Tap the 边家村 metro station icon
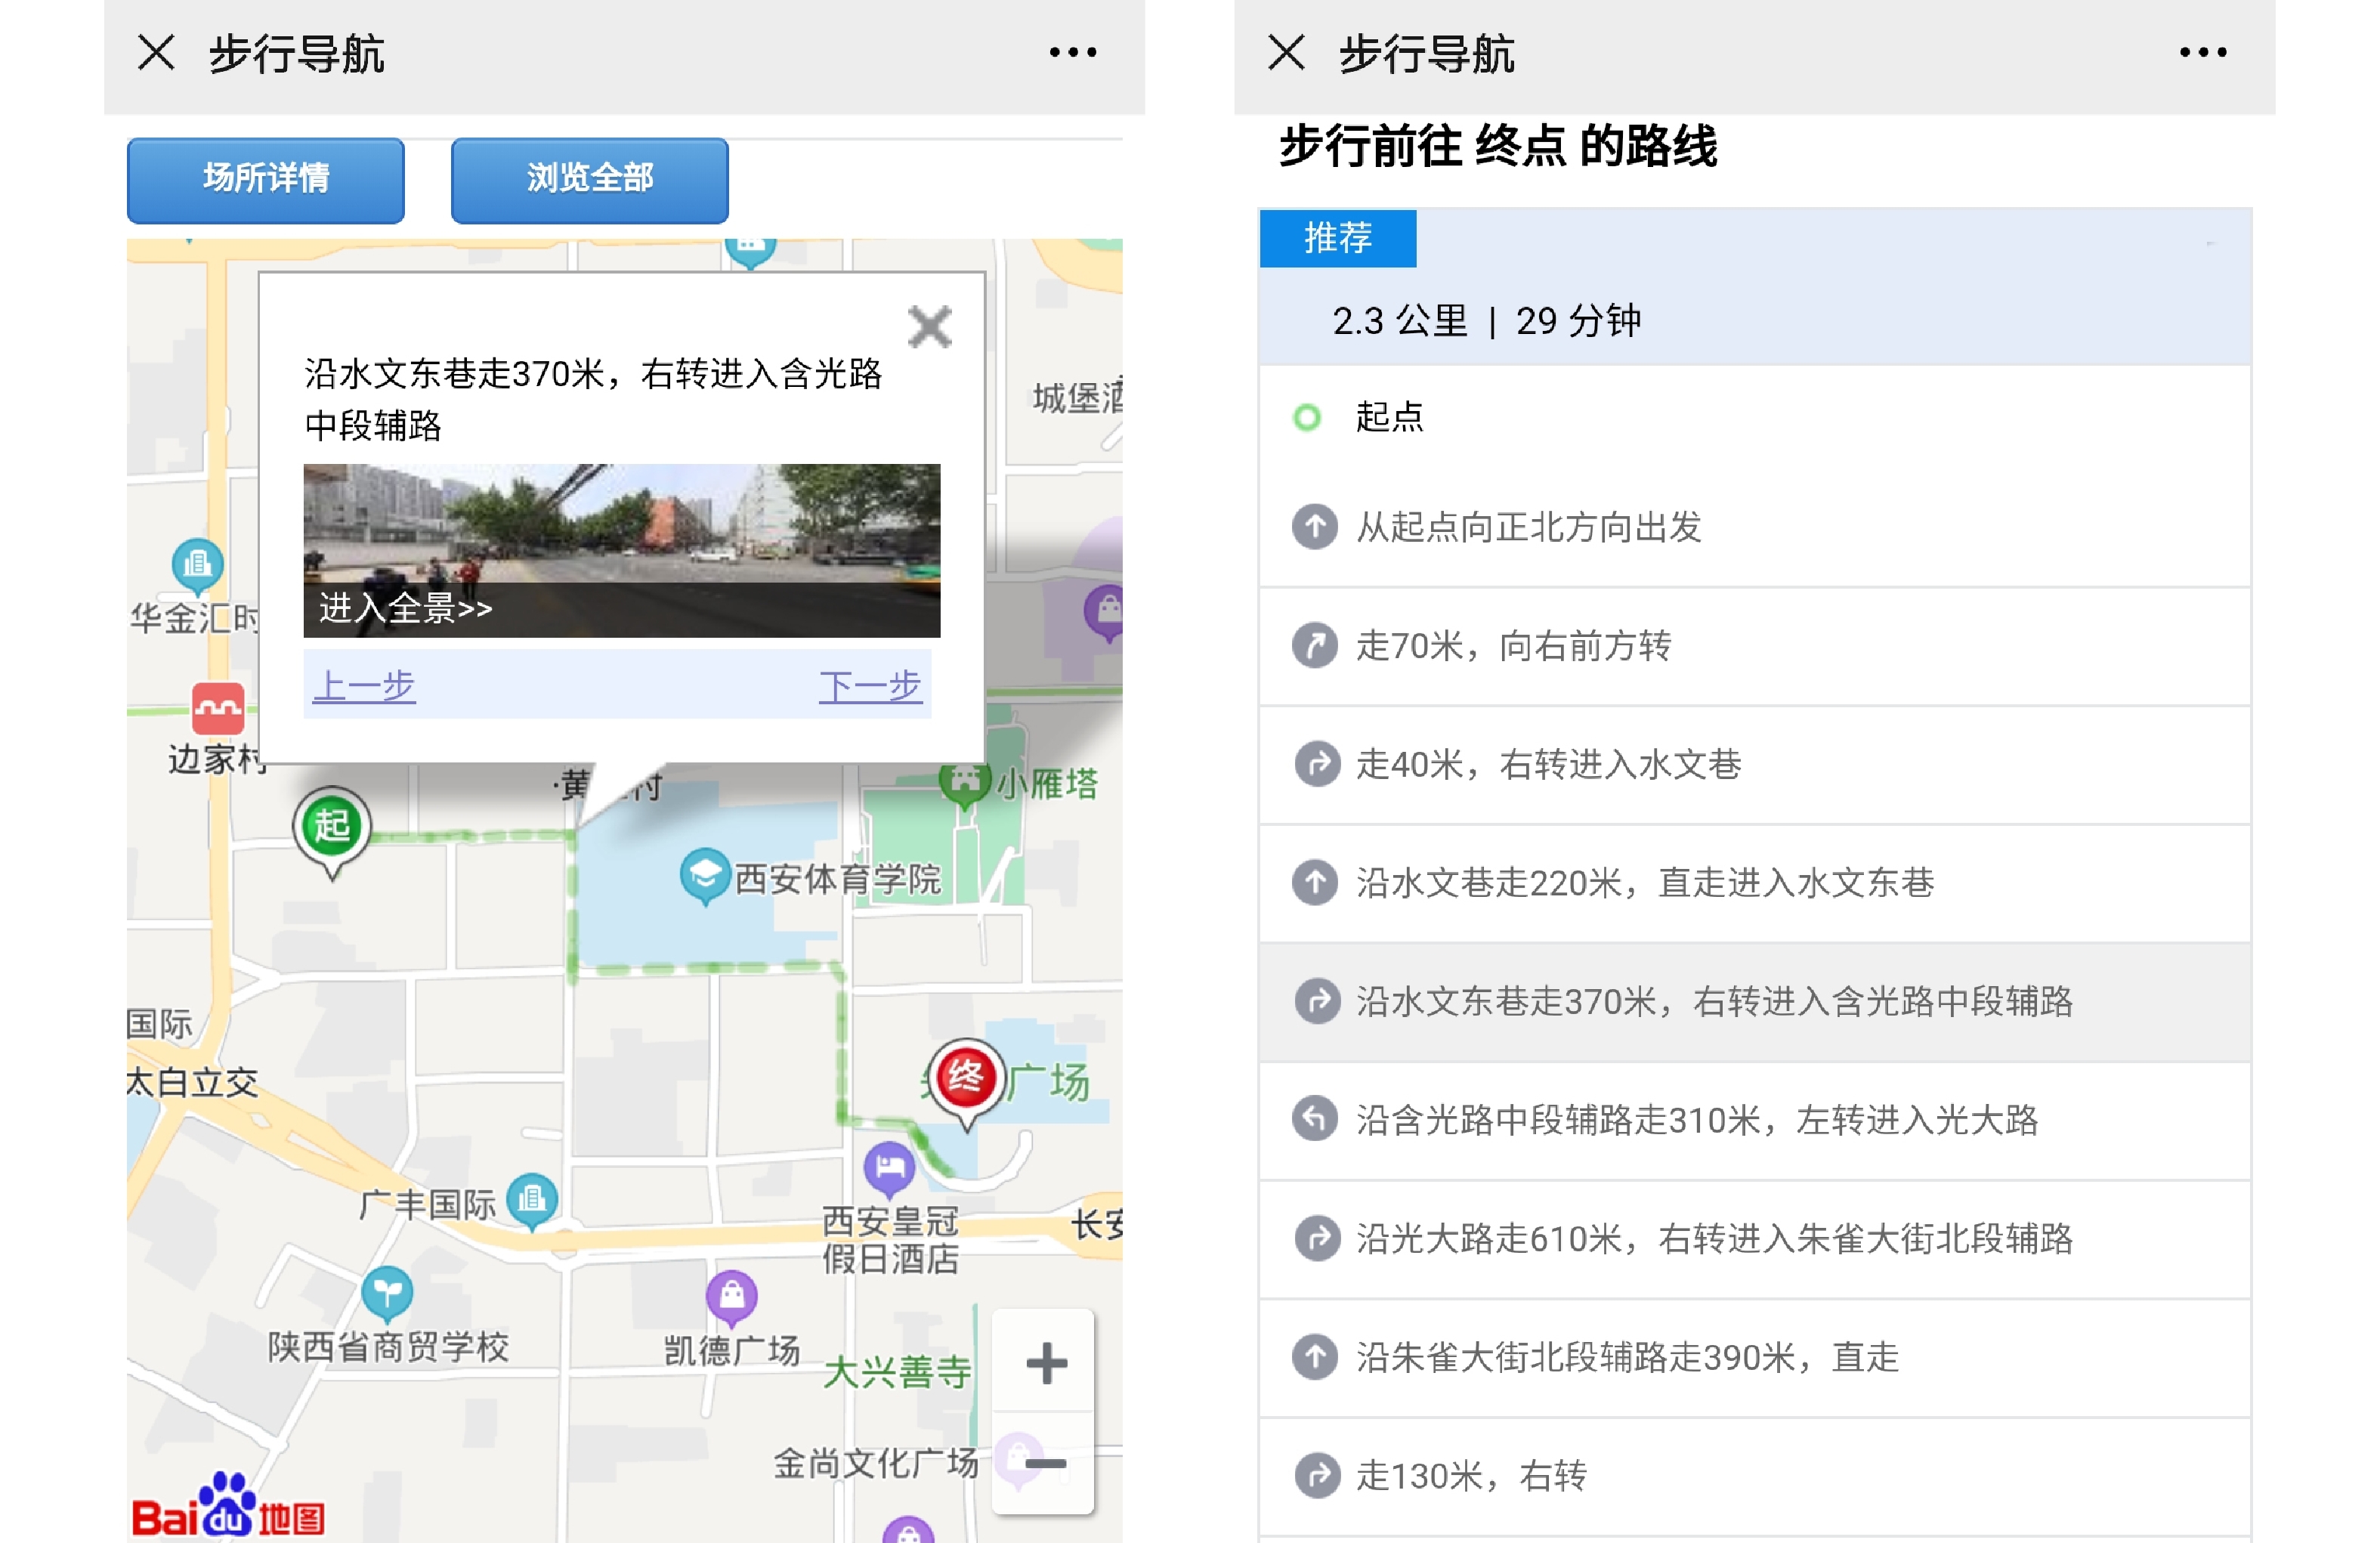Image resolution: width=2380 pixels, height=1543 pixels. tap(218, 709)
